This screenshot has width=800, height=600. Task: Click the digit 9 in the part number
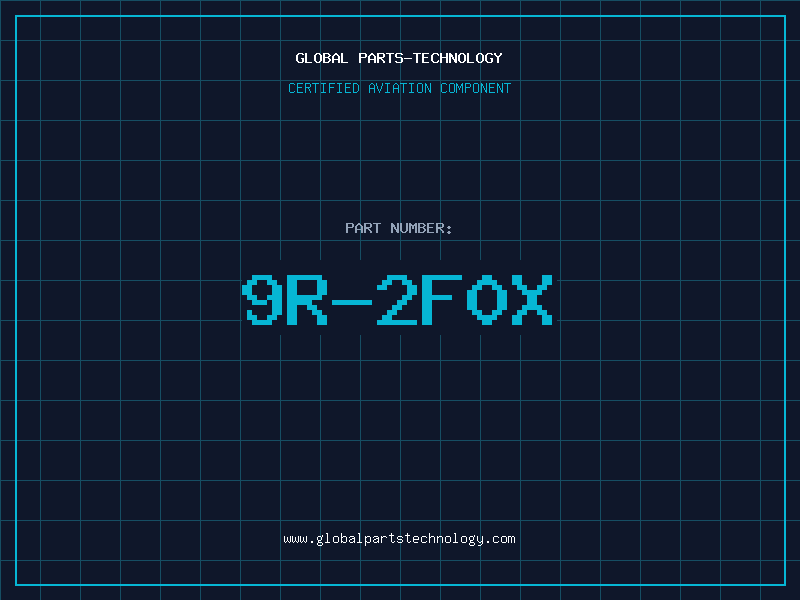(x=263, y=300)
